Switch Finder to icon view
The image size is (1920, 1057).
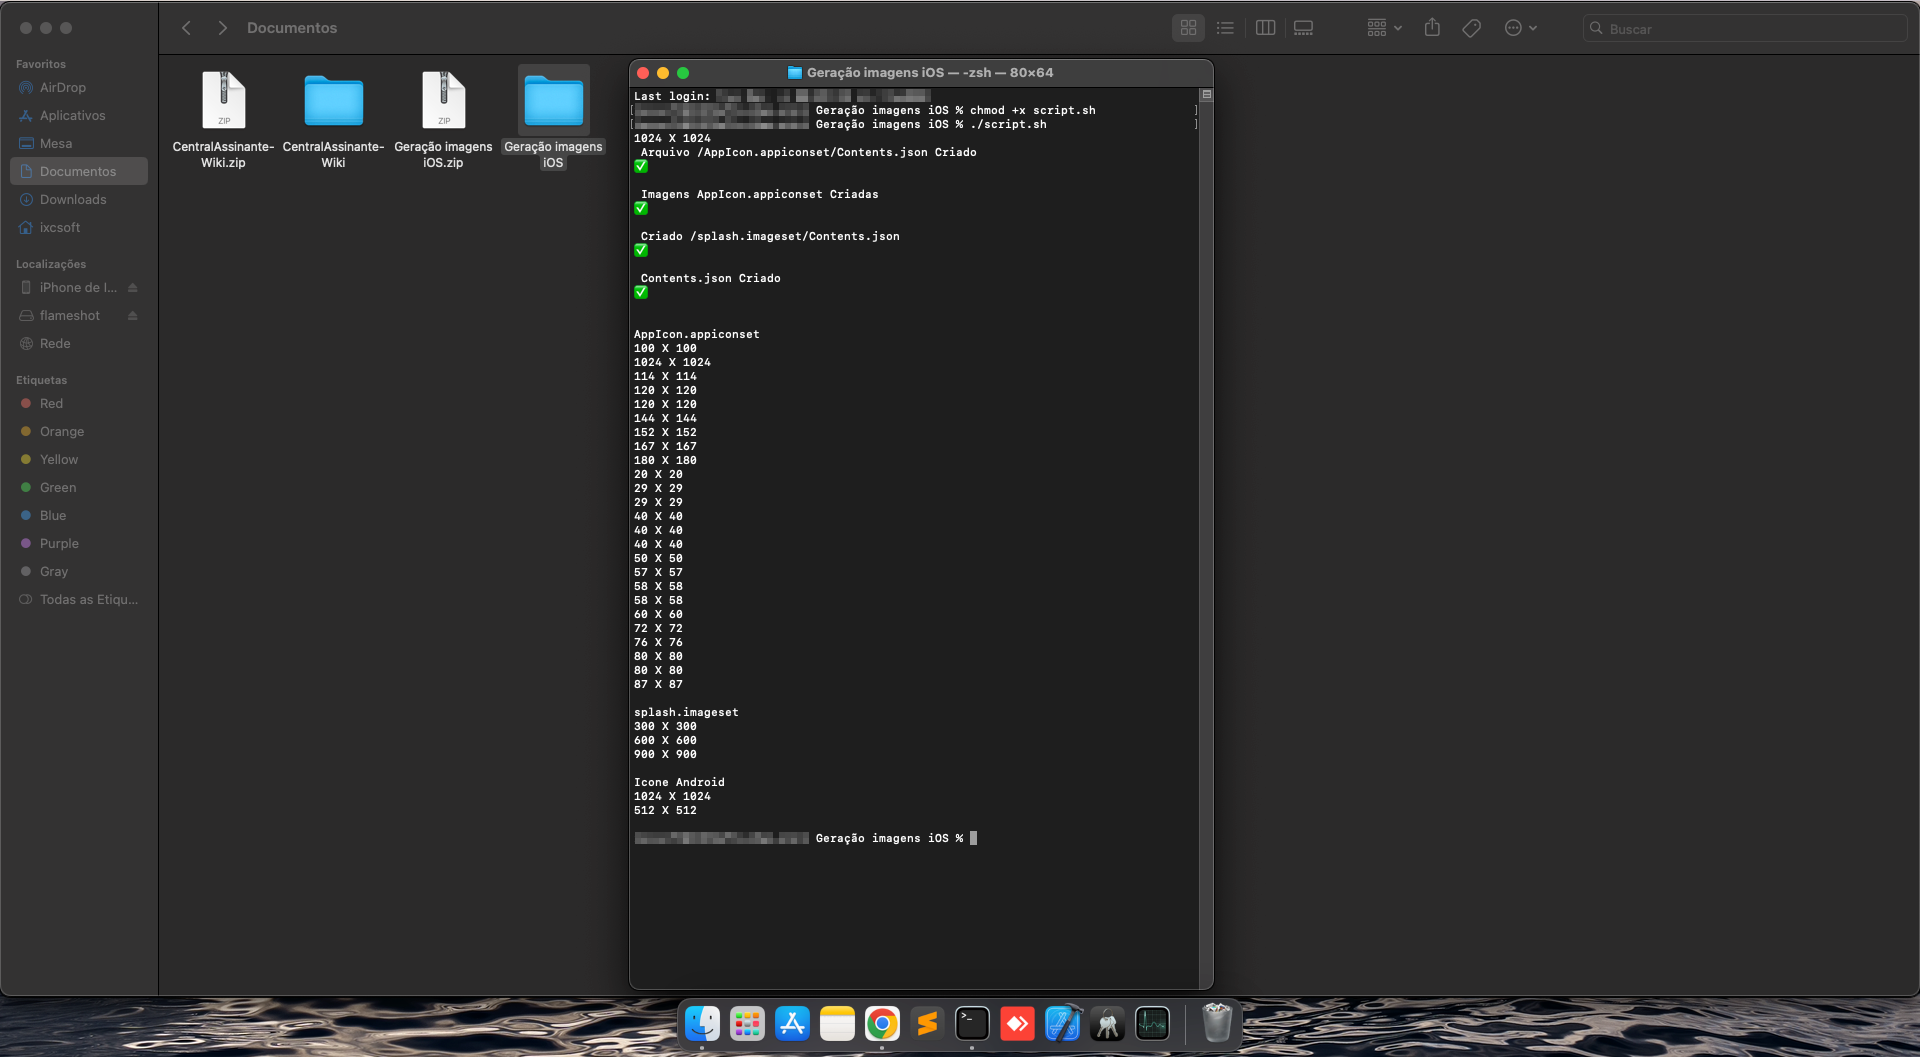click(x=1188, y=28)
